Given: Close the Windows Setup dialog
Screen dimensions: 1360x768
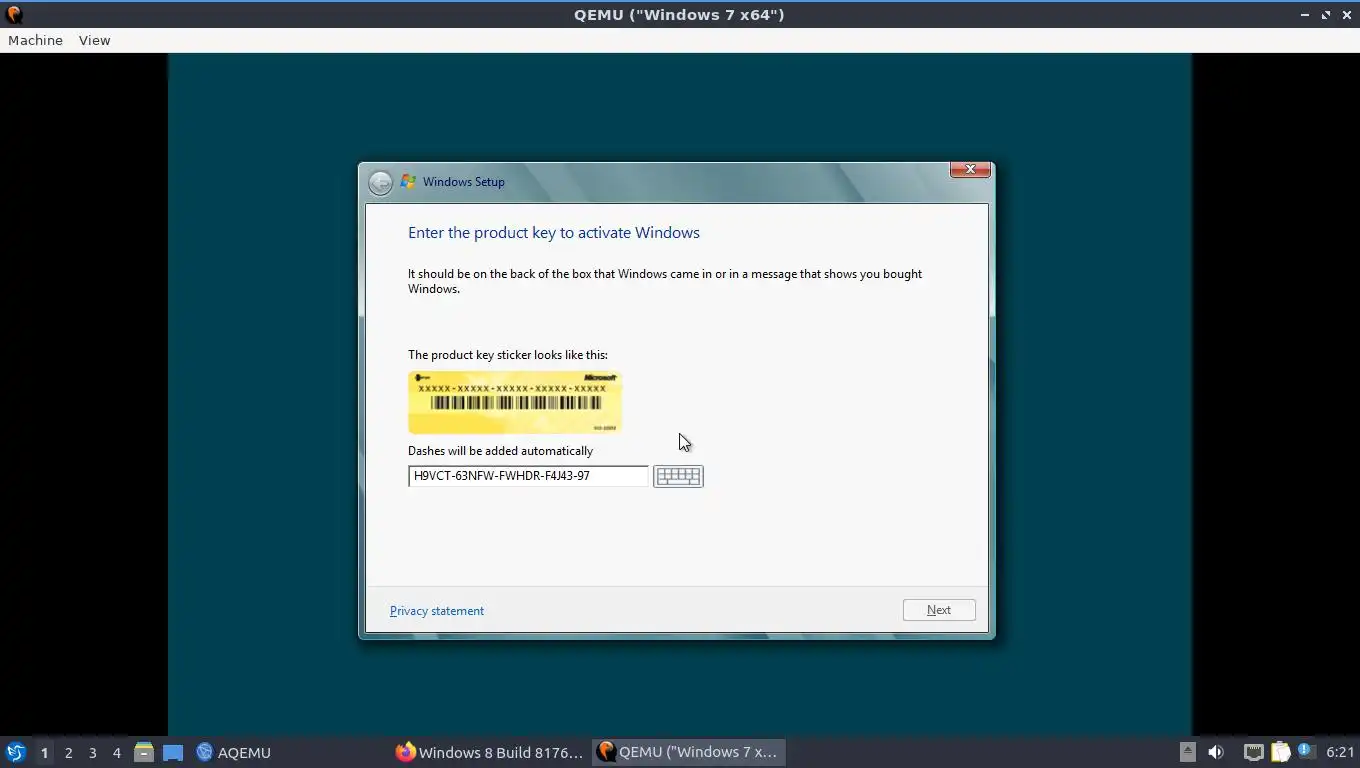Looking at the screenshot, I should coord(970,169).
